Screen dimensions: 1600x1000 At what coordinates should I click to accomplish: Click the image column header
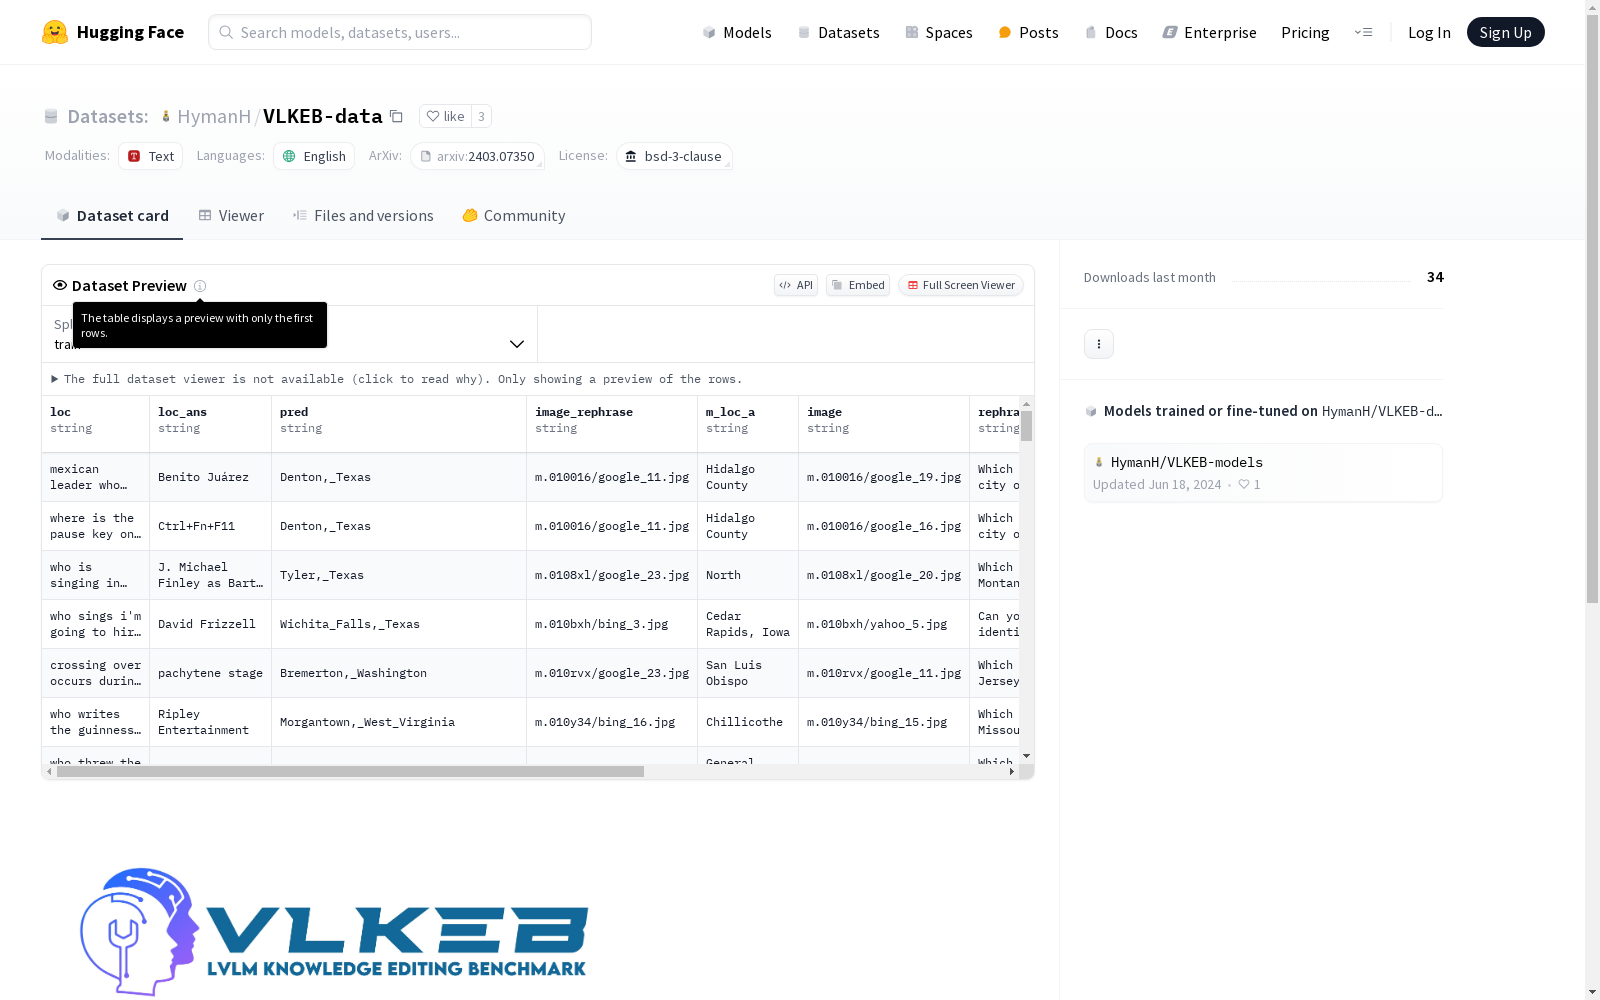(884, 424)
